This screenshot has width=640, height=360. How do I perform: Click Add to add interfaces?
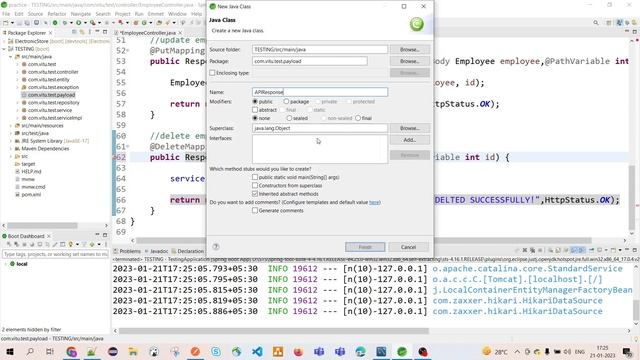[409, 140]
